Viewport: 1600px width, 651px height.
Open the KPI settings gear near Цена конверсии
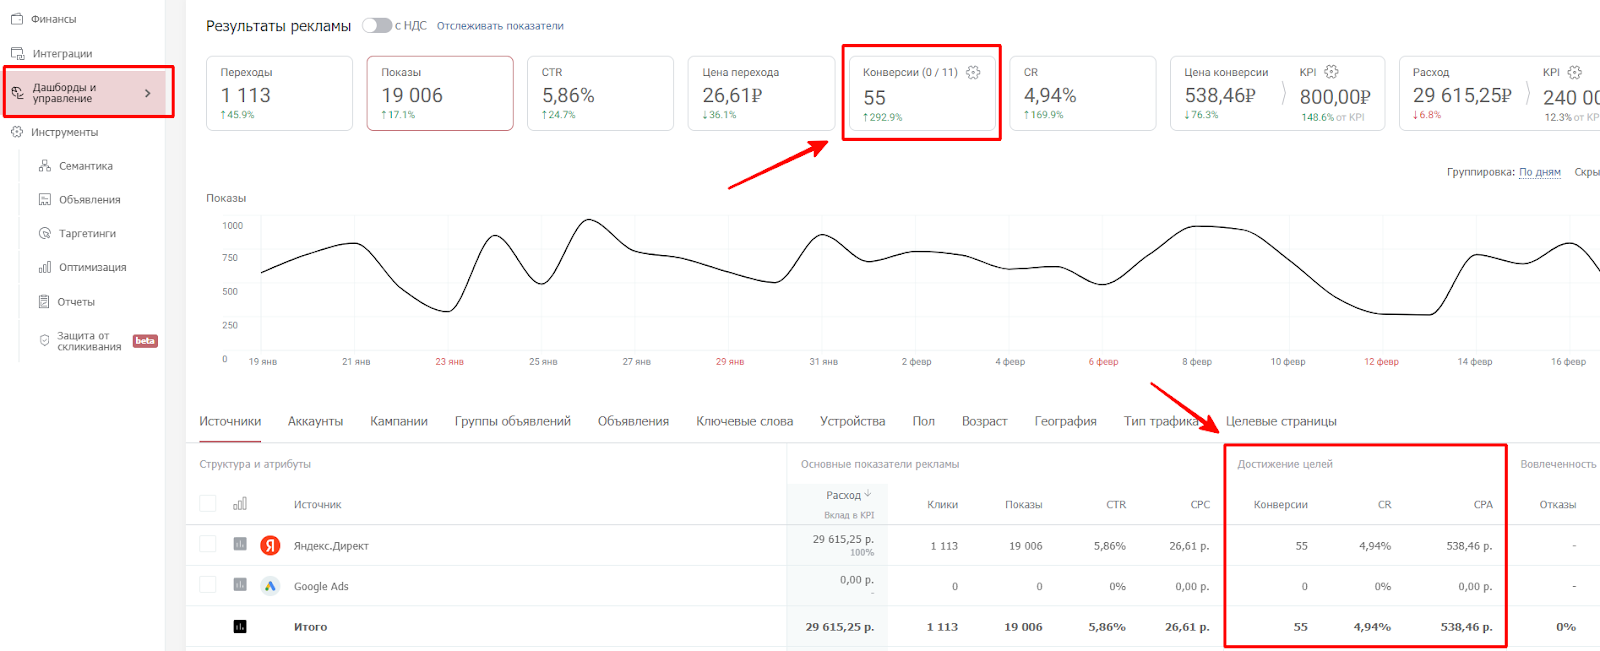pos(1331,72)
